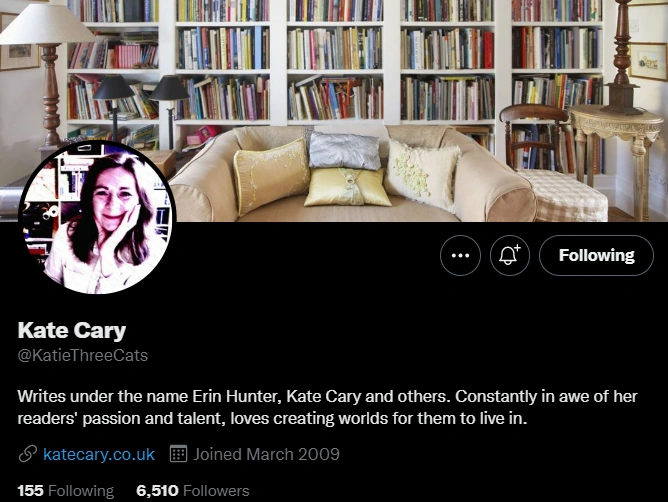
Task: View the 6,510 Followers list
Action: coord(193,491)
